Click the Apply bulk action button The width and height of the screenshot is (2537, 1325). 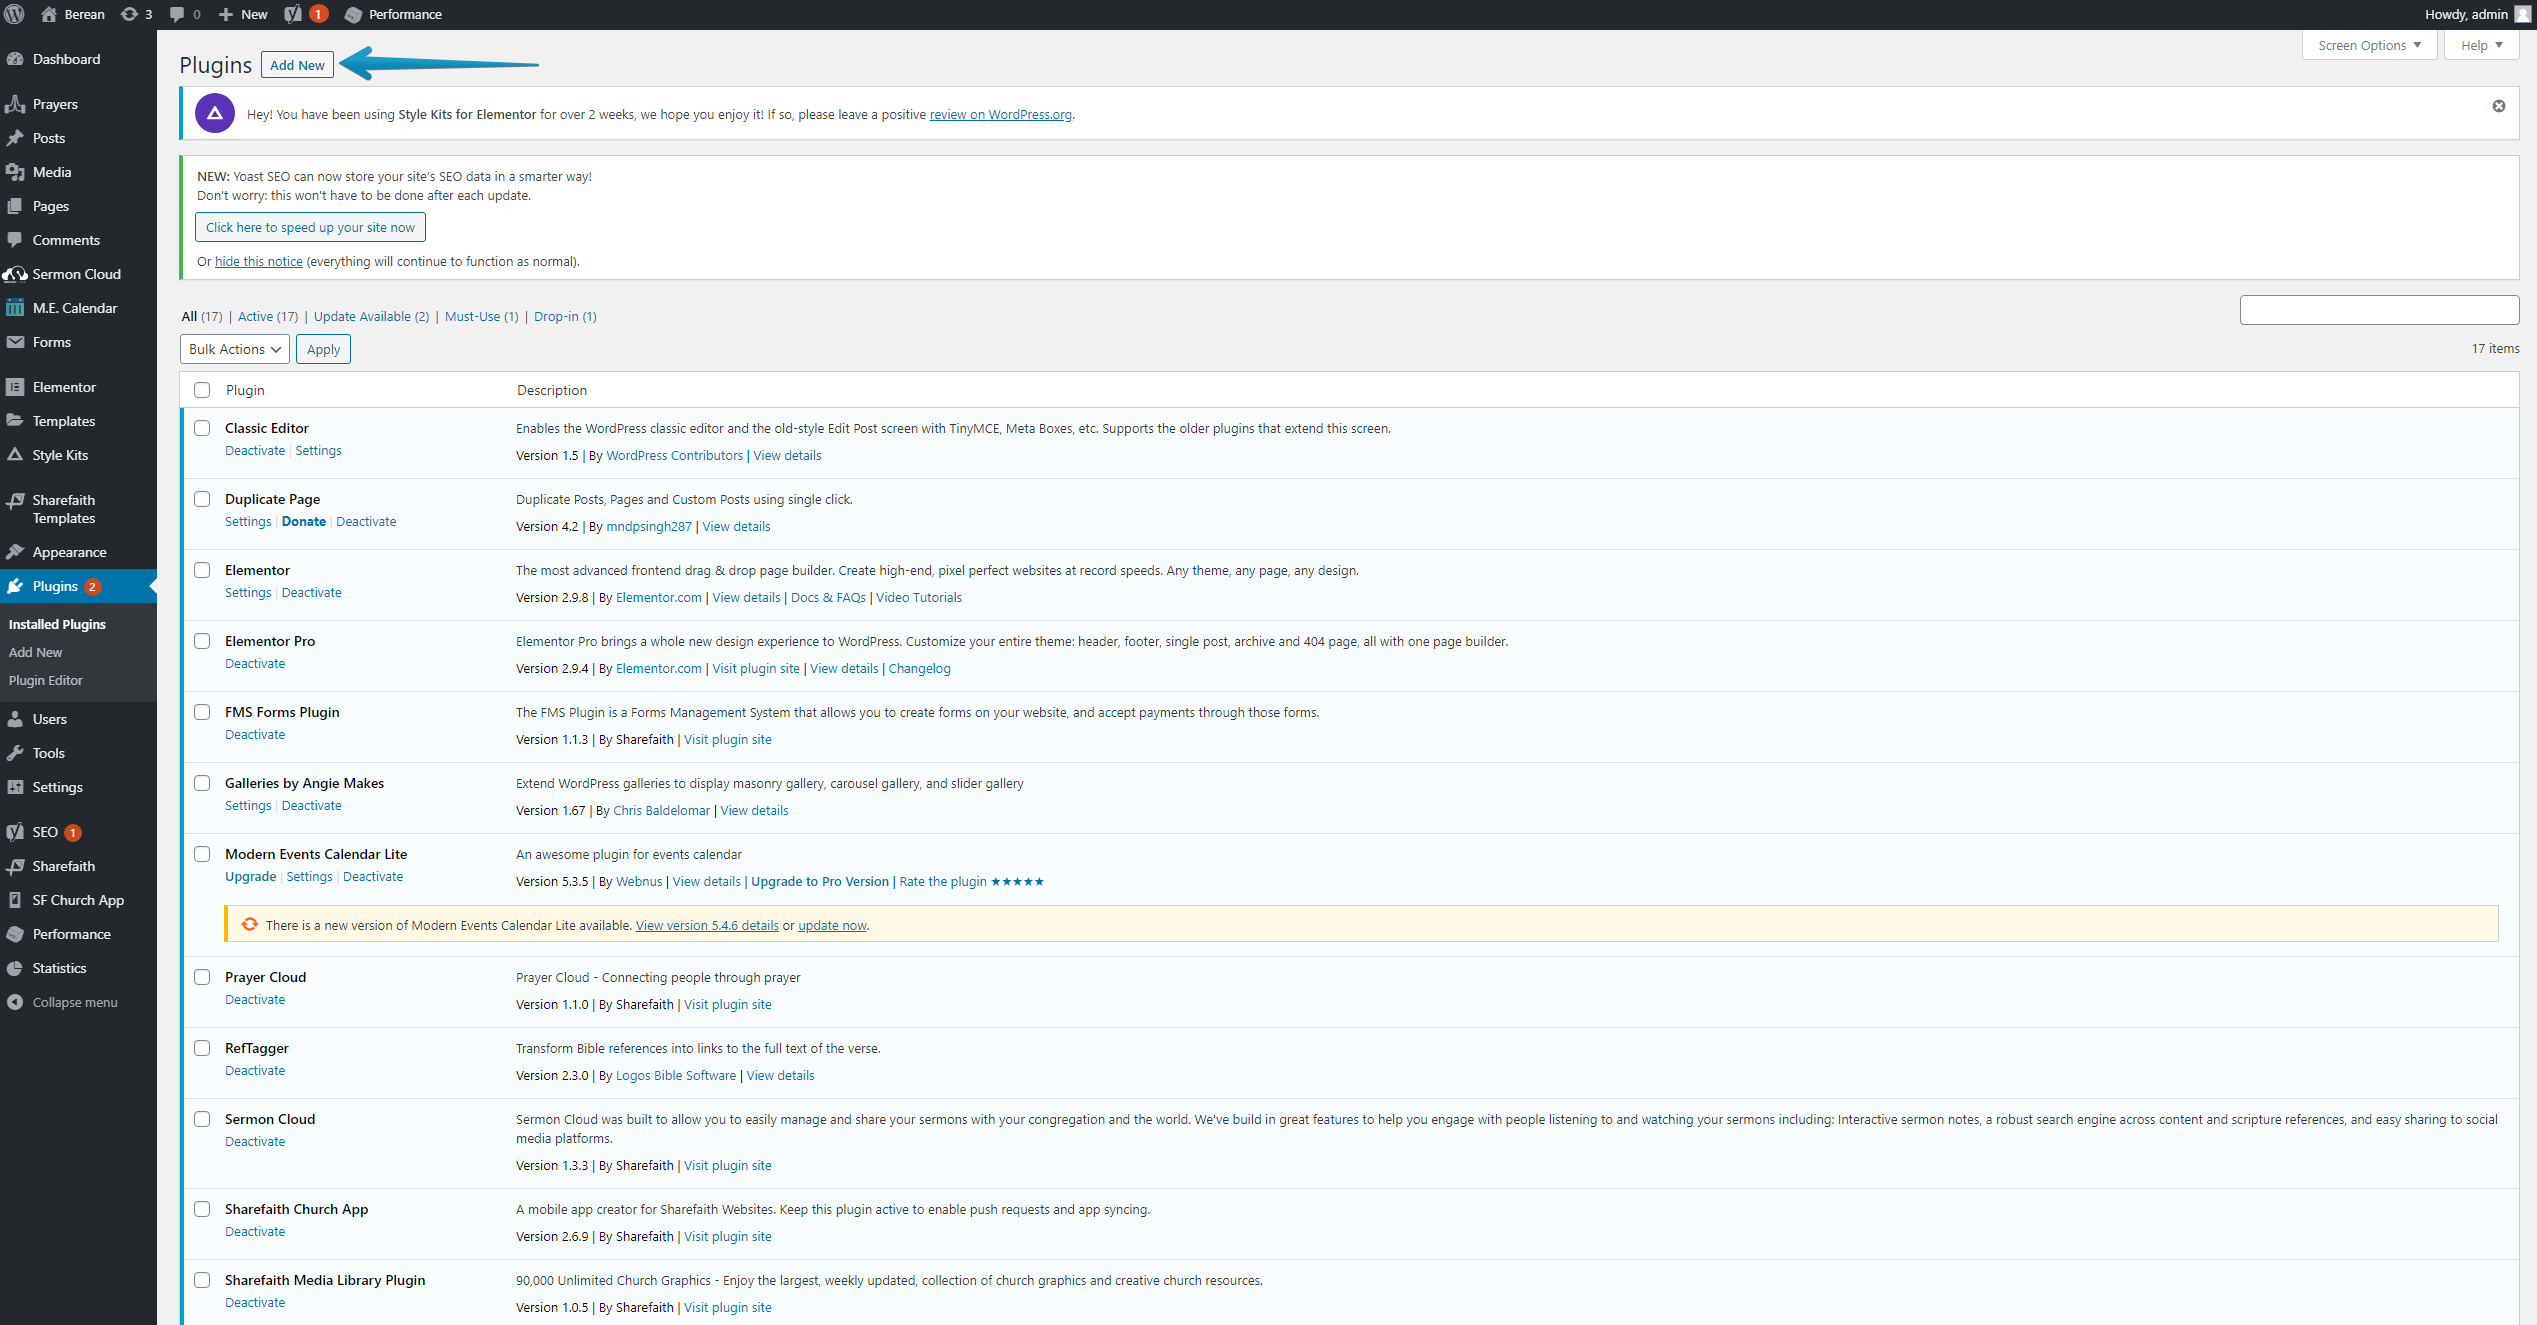[x=323, y=349]
